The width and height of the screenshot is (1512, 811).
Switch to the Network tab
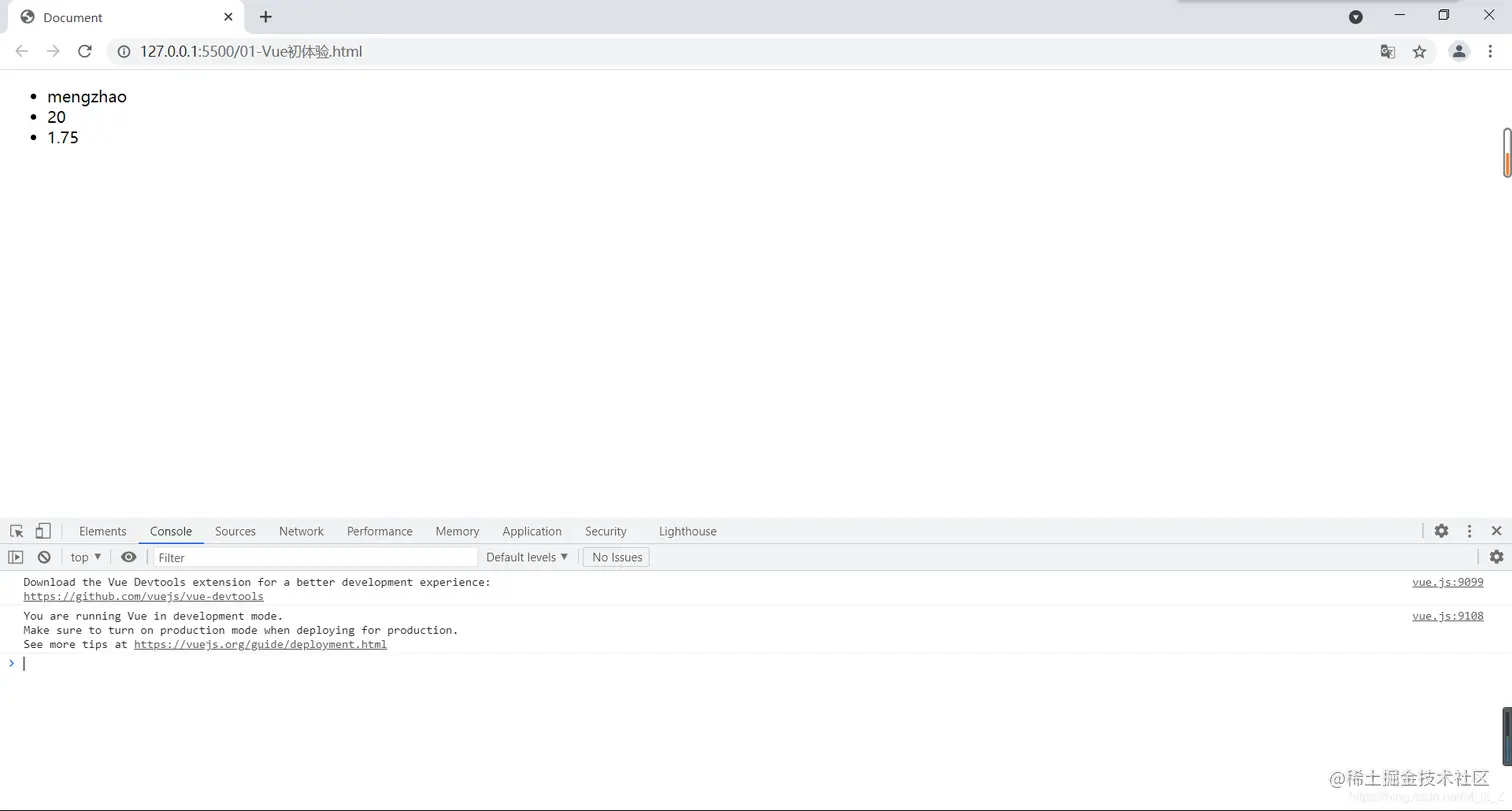301,531
